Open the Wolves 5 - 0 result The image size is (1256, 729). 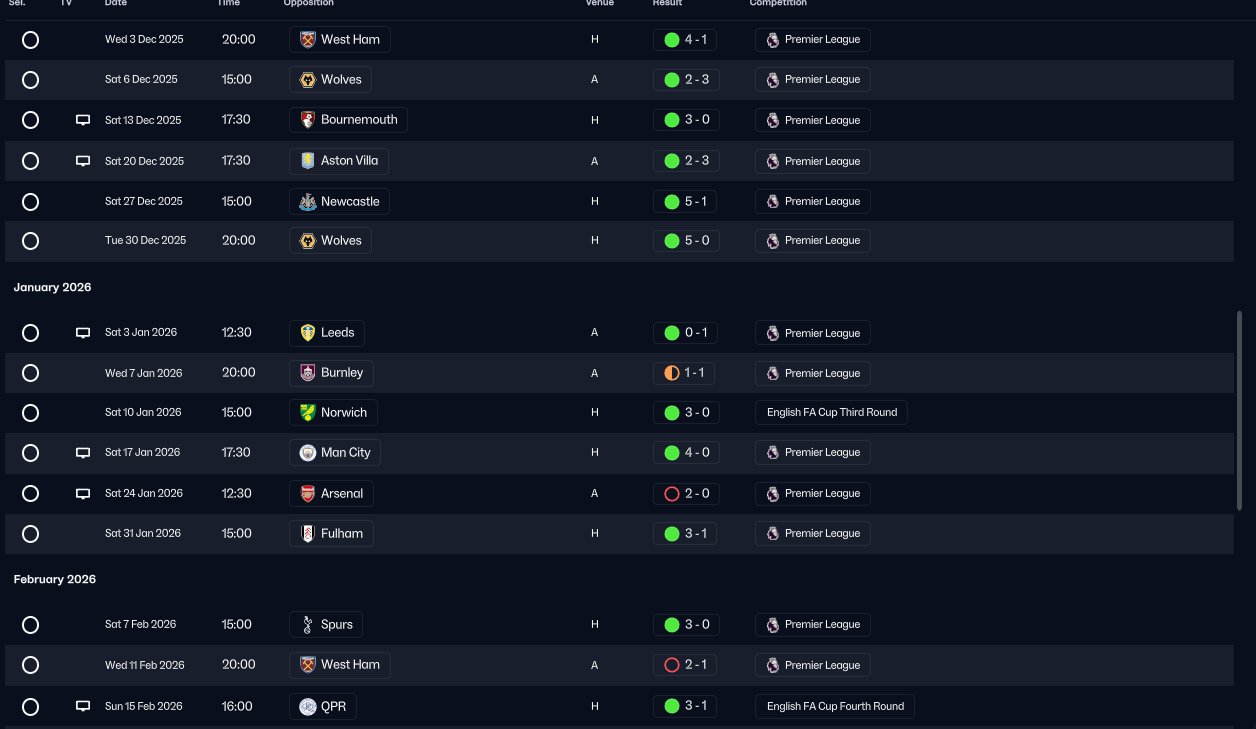pos(686,240)
